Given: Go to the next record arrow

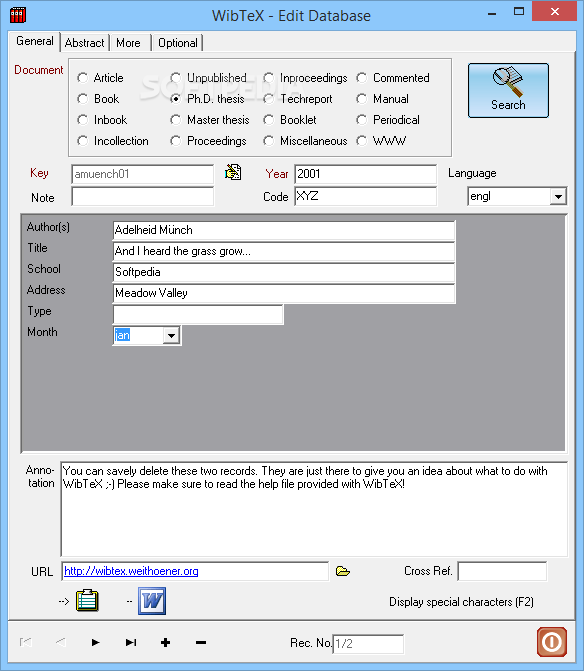Looking at the screenshot, I should pos(96,642).
